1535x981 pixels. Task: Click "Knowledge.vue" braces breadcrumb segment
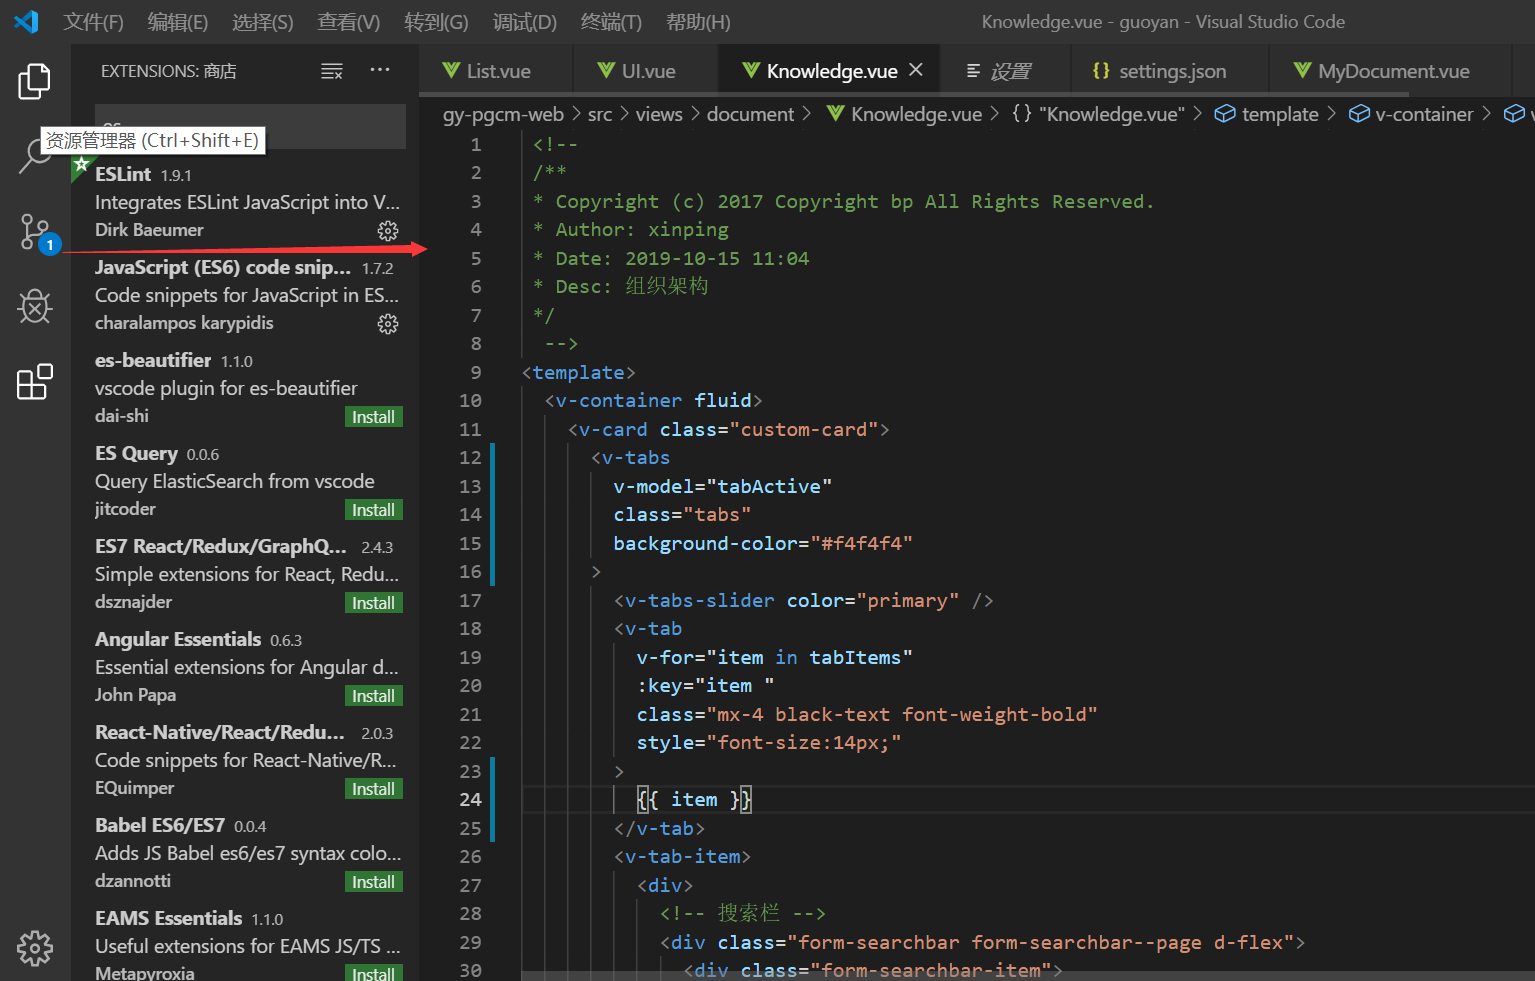1098,114
